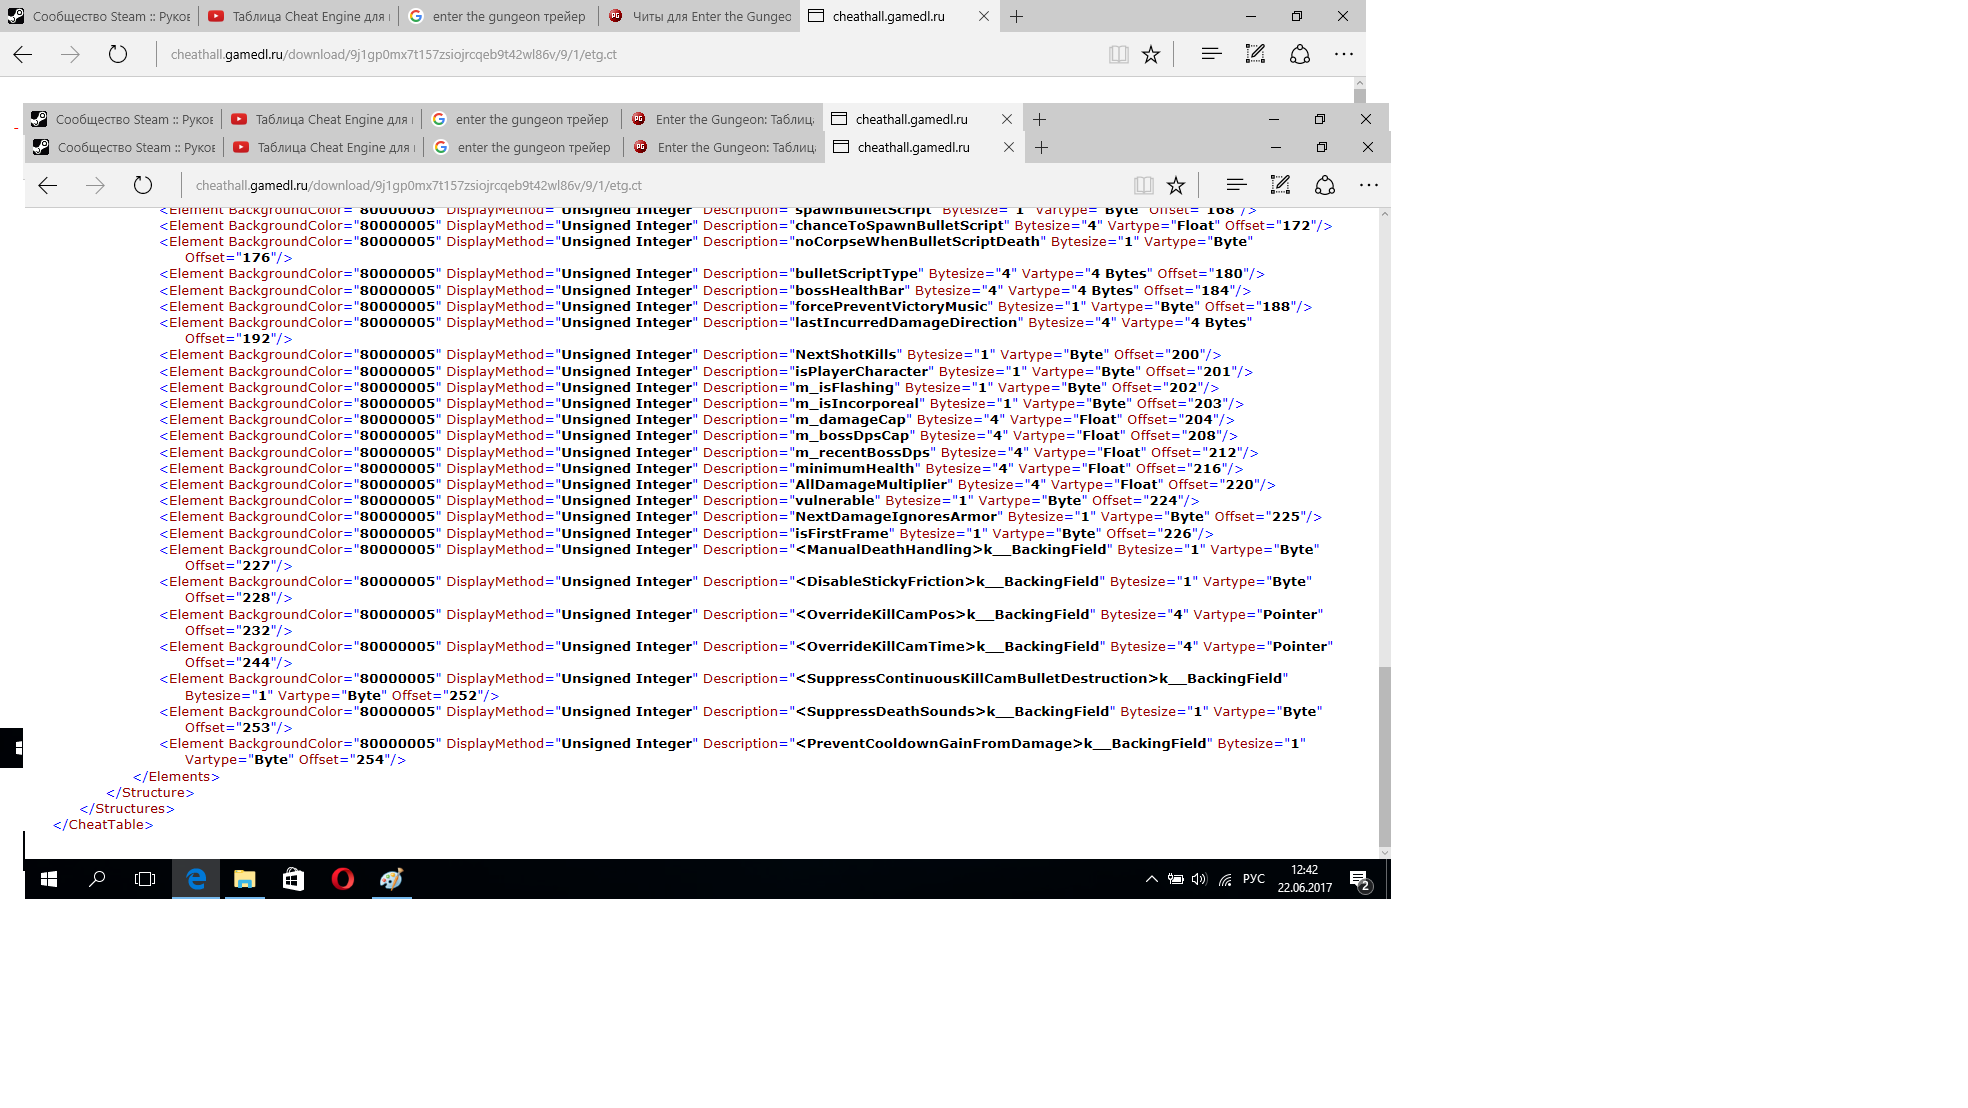Open reading view in the outermost toolbar
This screenshot has height=1108, width=1968.
[x=1119, y=54]
